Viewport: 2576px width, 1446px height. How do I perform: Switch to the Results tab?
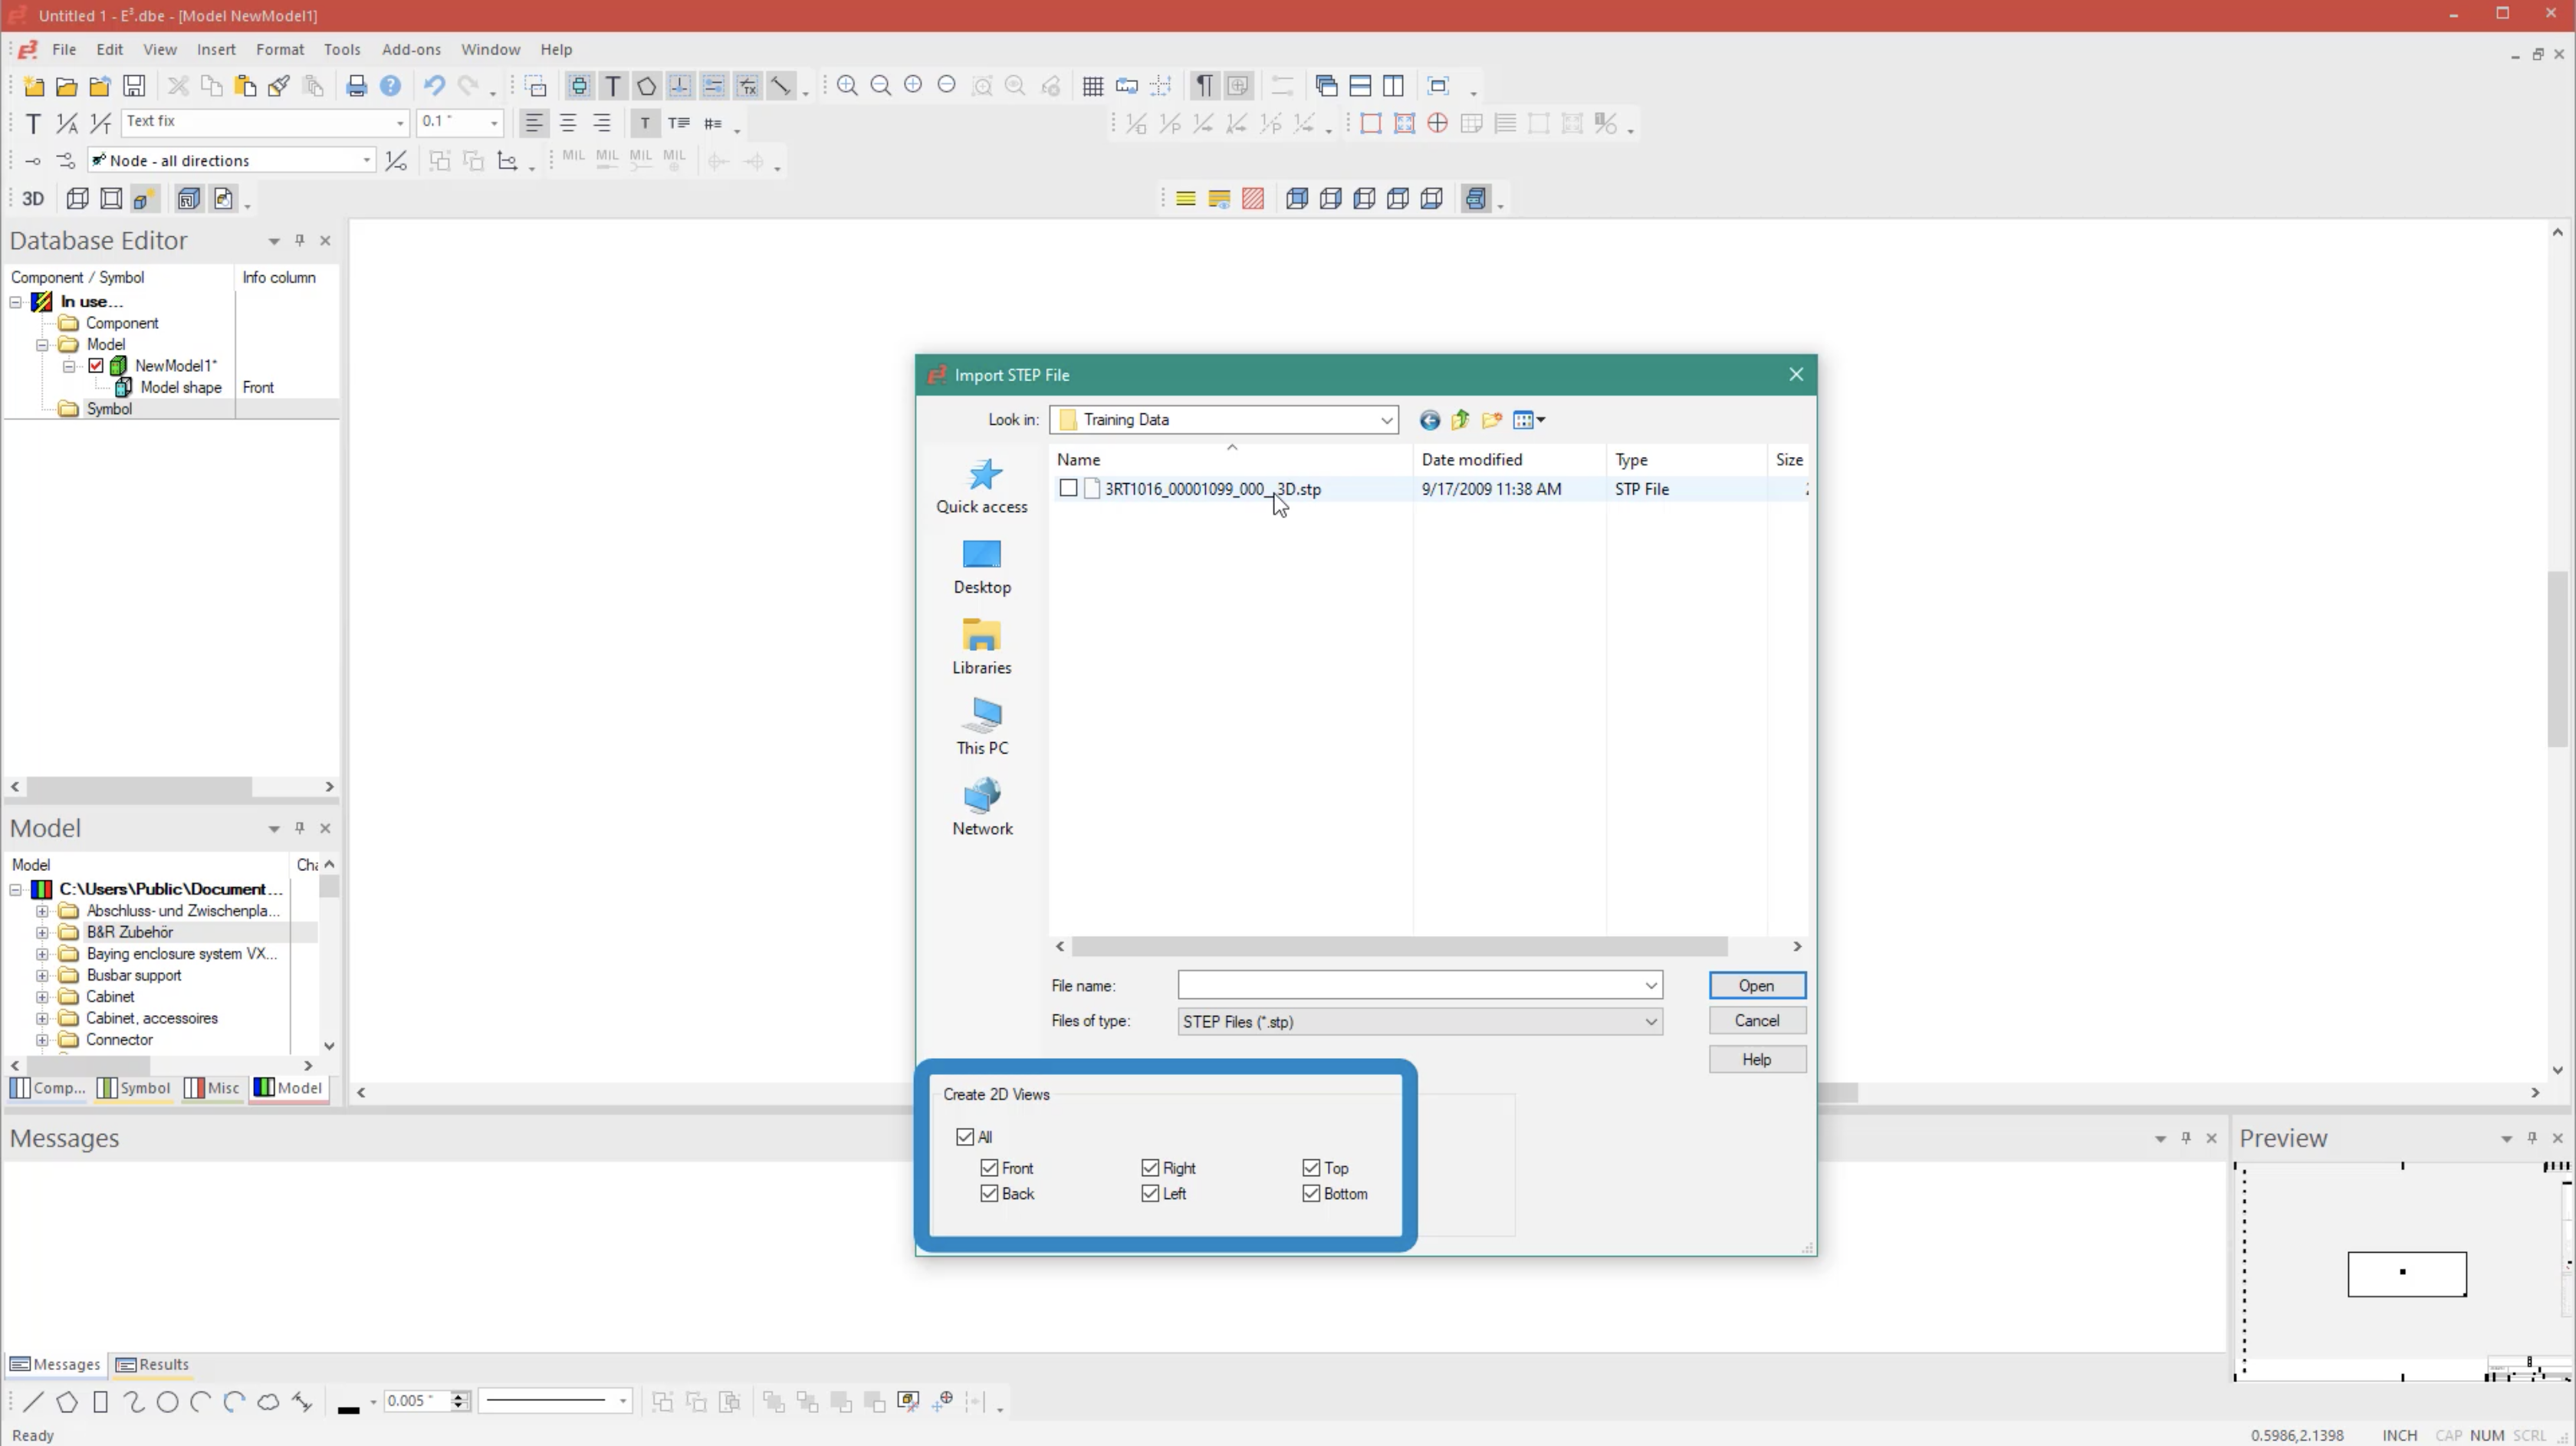click(x=153, y=1365)
